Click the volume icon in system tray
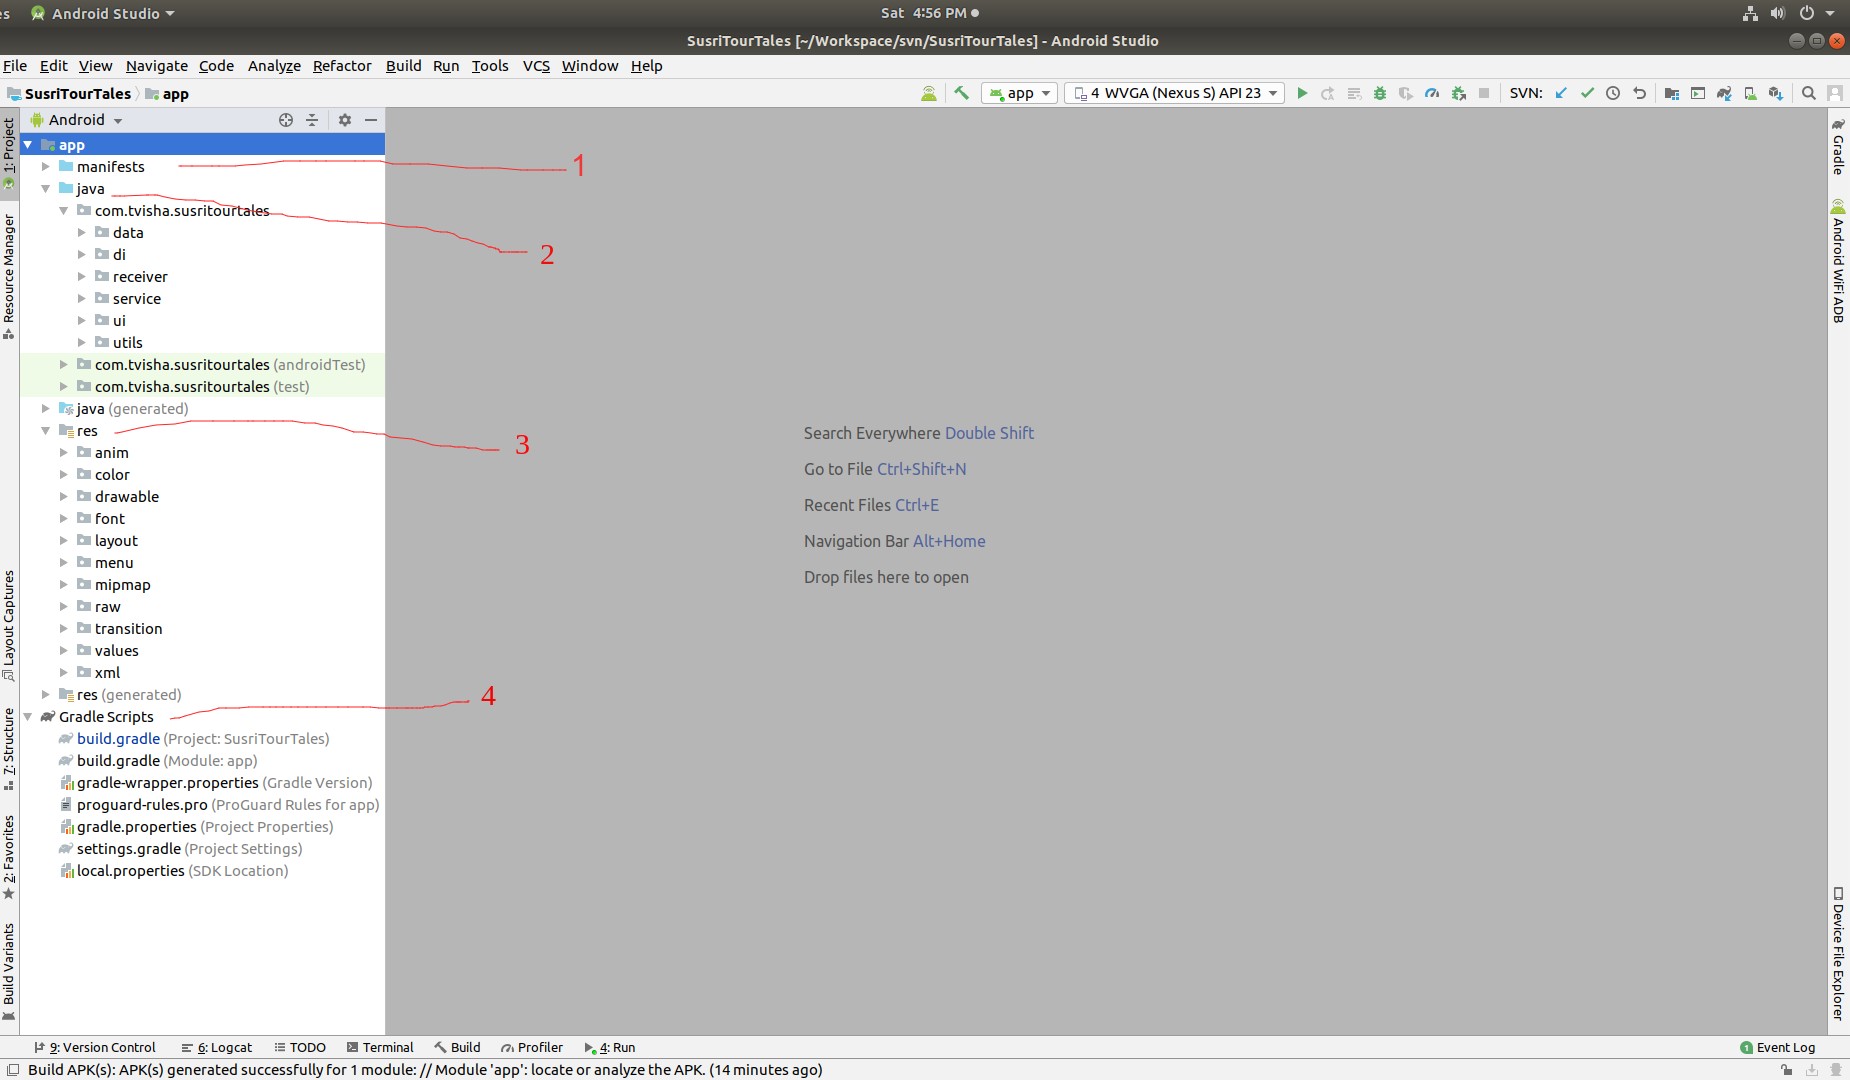Screen dimensions: 1850x1080 click(1777, 13)
